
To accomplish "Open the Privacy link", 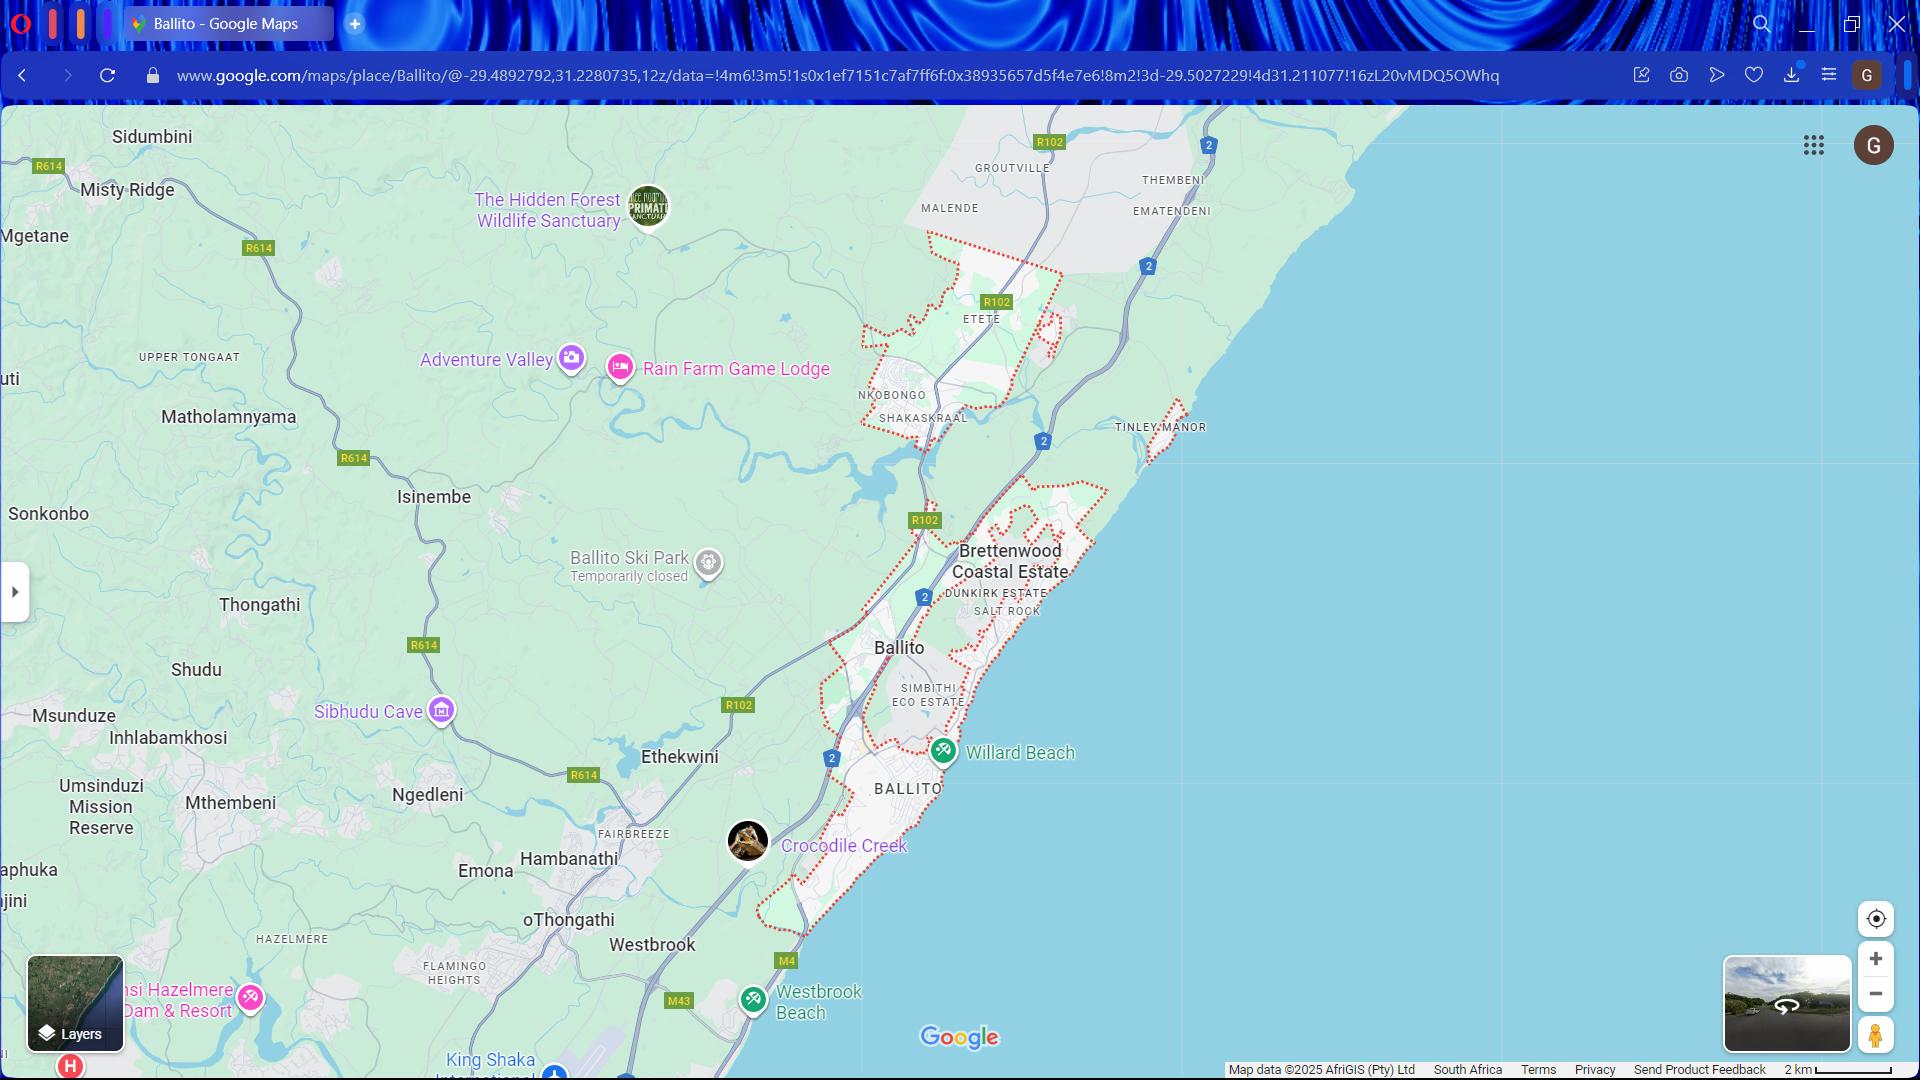I will (1595, 1070).
